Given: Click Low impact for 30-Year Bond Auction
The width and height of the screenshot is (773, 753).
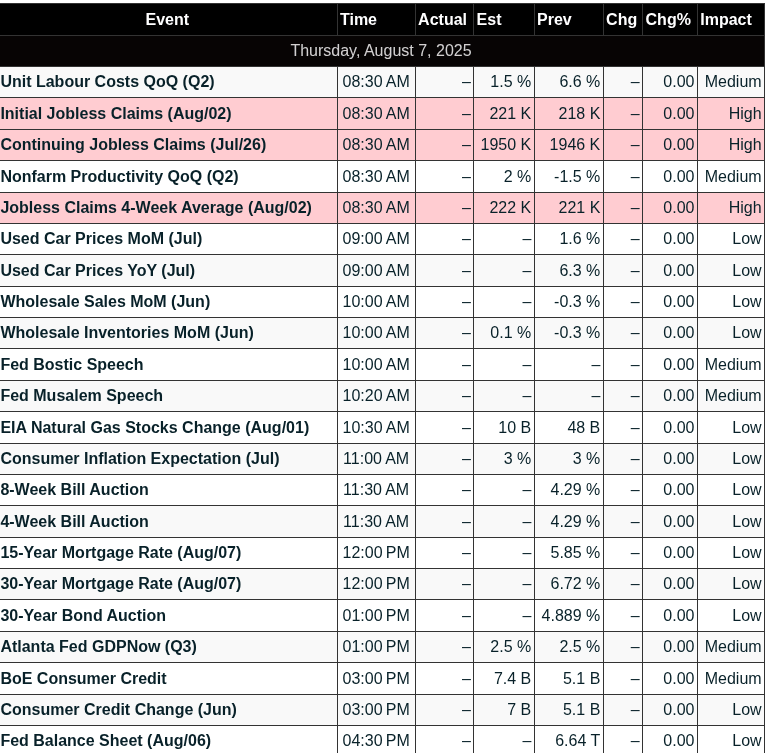Looking at the screenshot, I should click(x=747, y=615).
